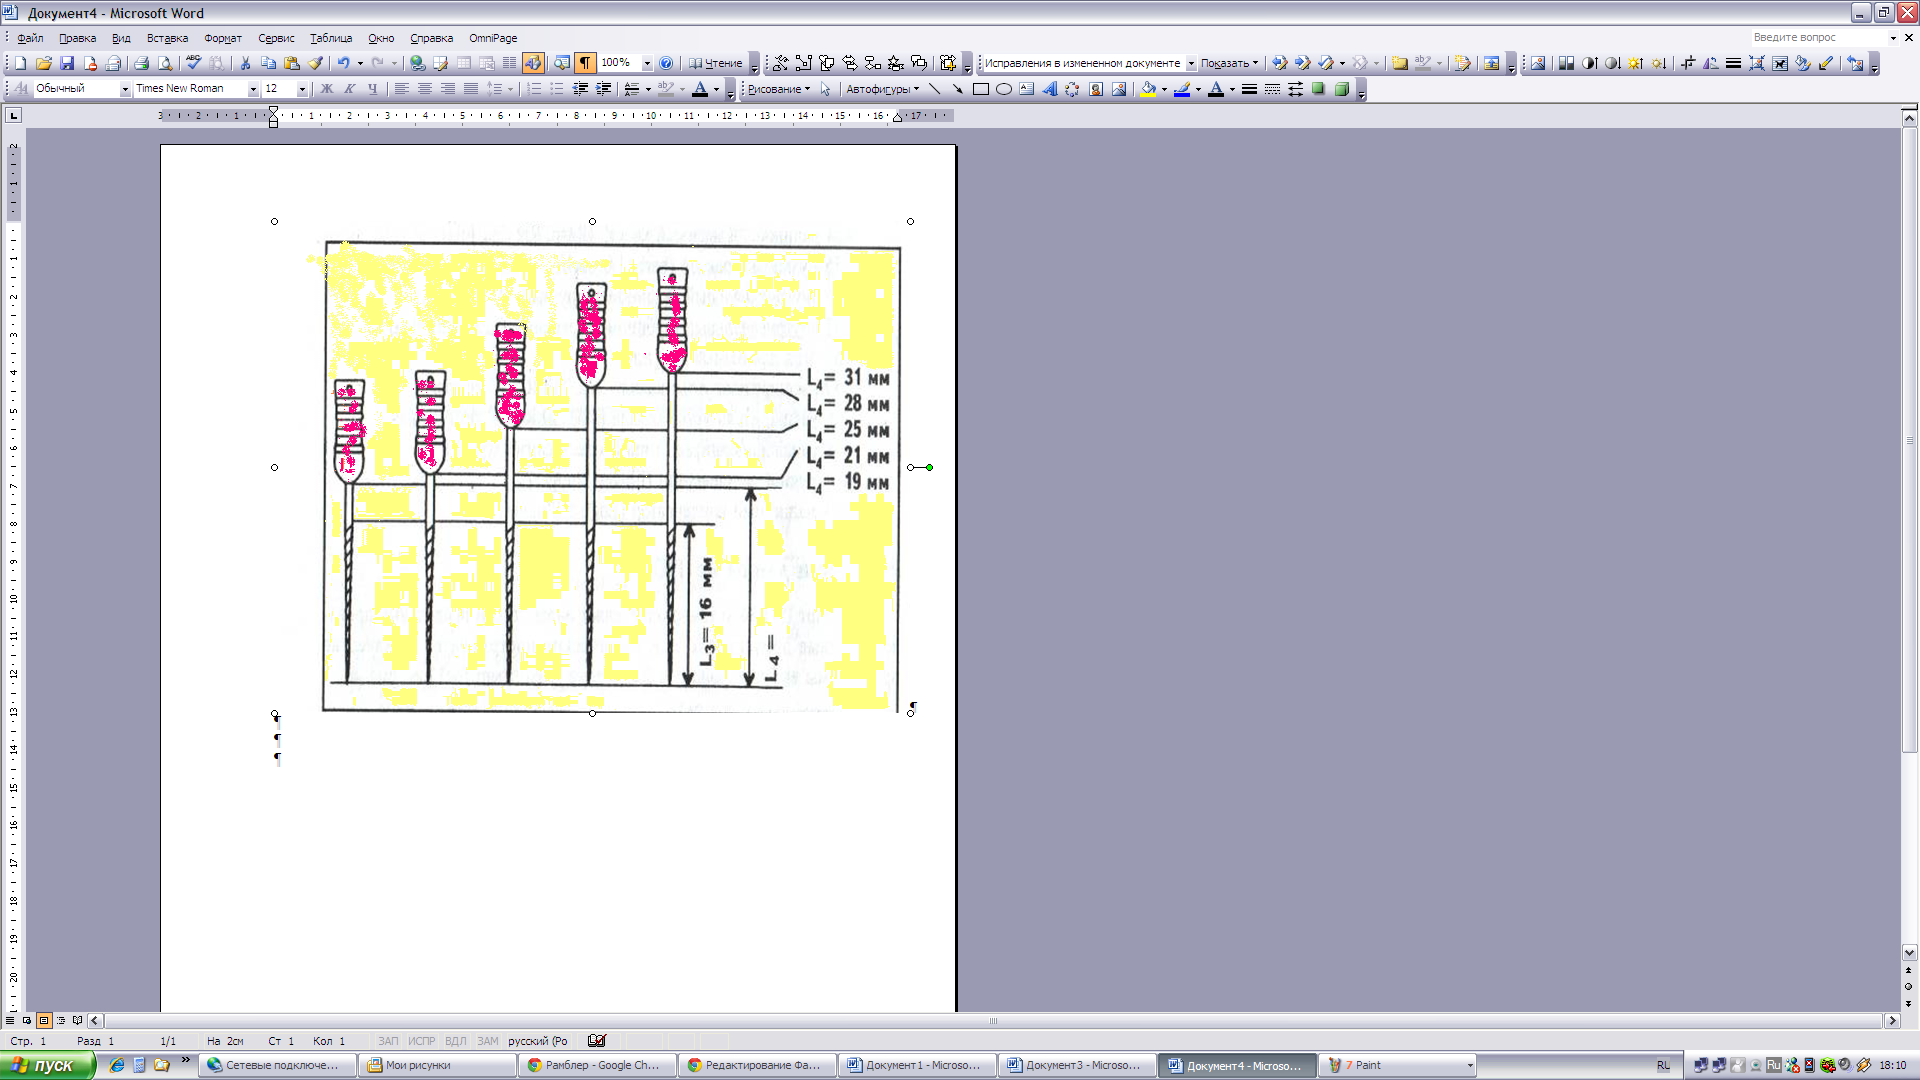The image size is (1920, 1080).
Task: Click the Undo arrow icon
Action: coord(343,63)
